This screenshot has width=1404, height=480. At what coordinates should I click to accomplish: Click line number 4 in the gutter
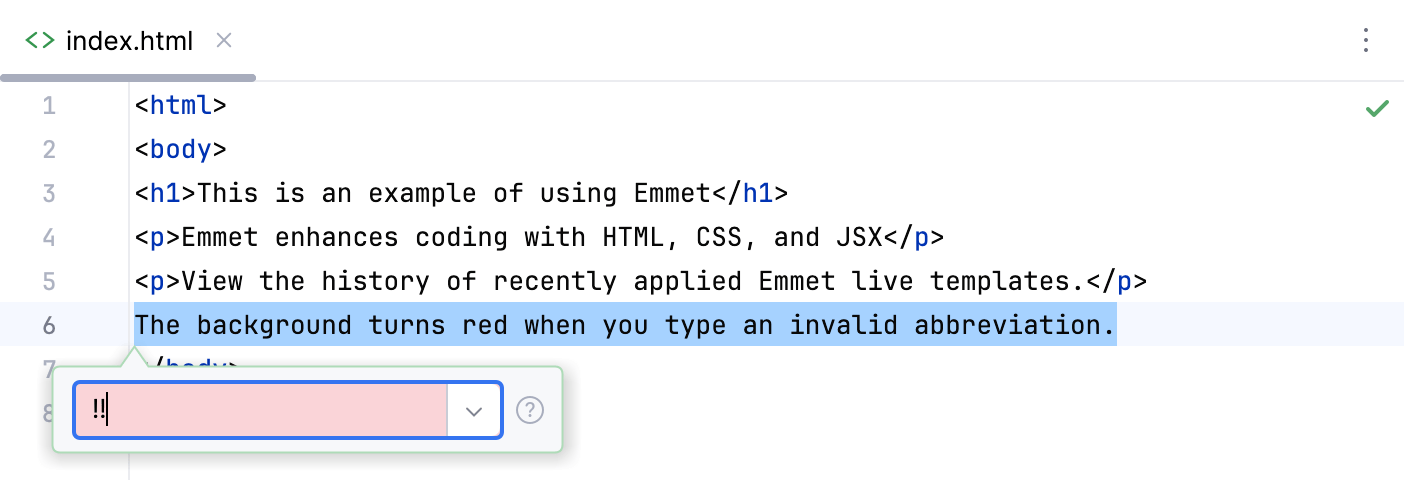[x=49, y=237]
